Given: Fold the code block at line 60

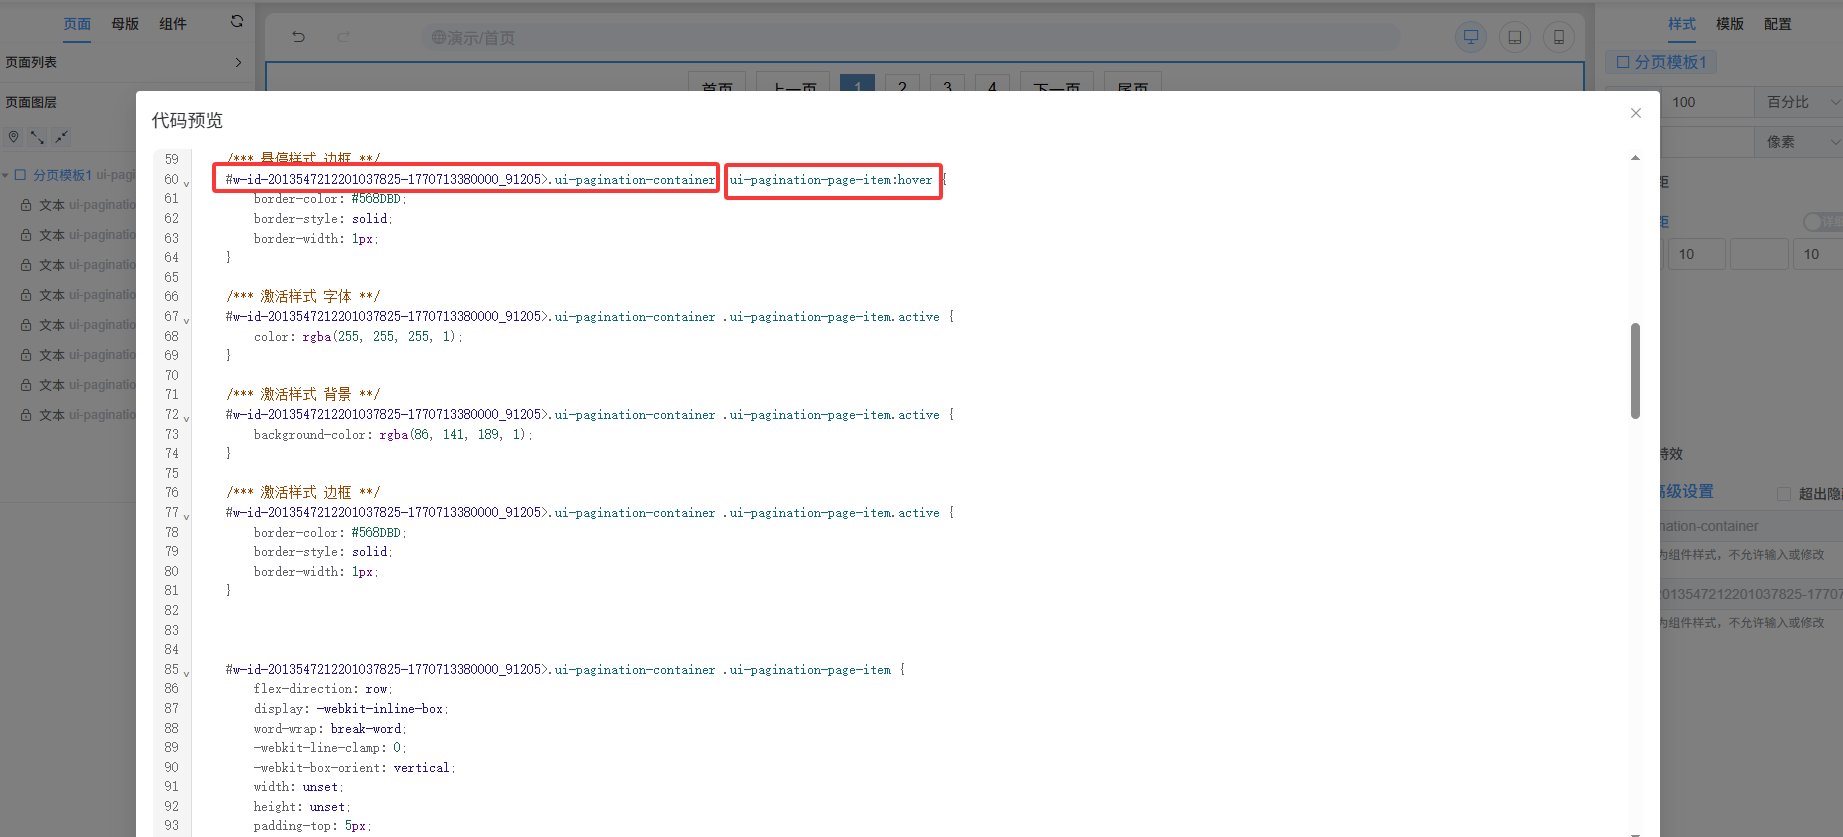Looking at the screenshot, I should click(x=187, y=183).
